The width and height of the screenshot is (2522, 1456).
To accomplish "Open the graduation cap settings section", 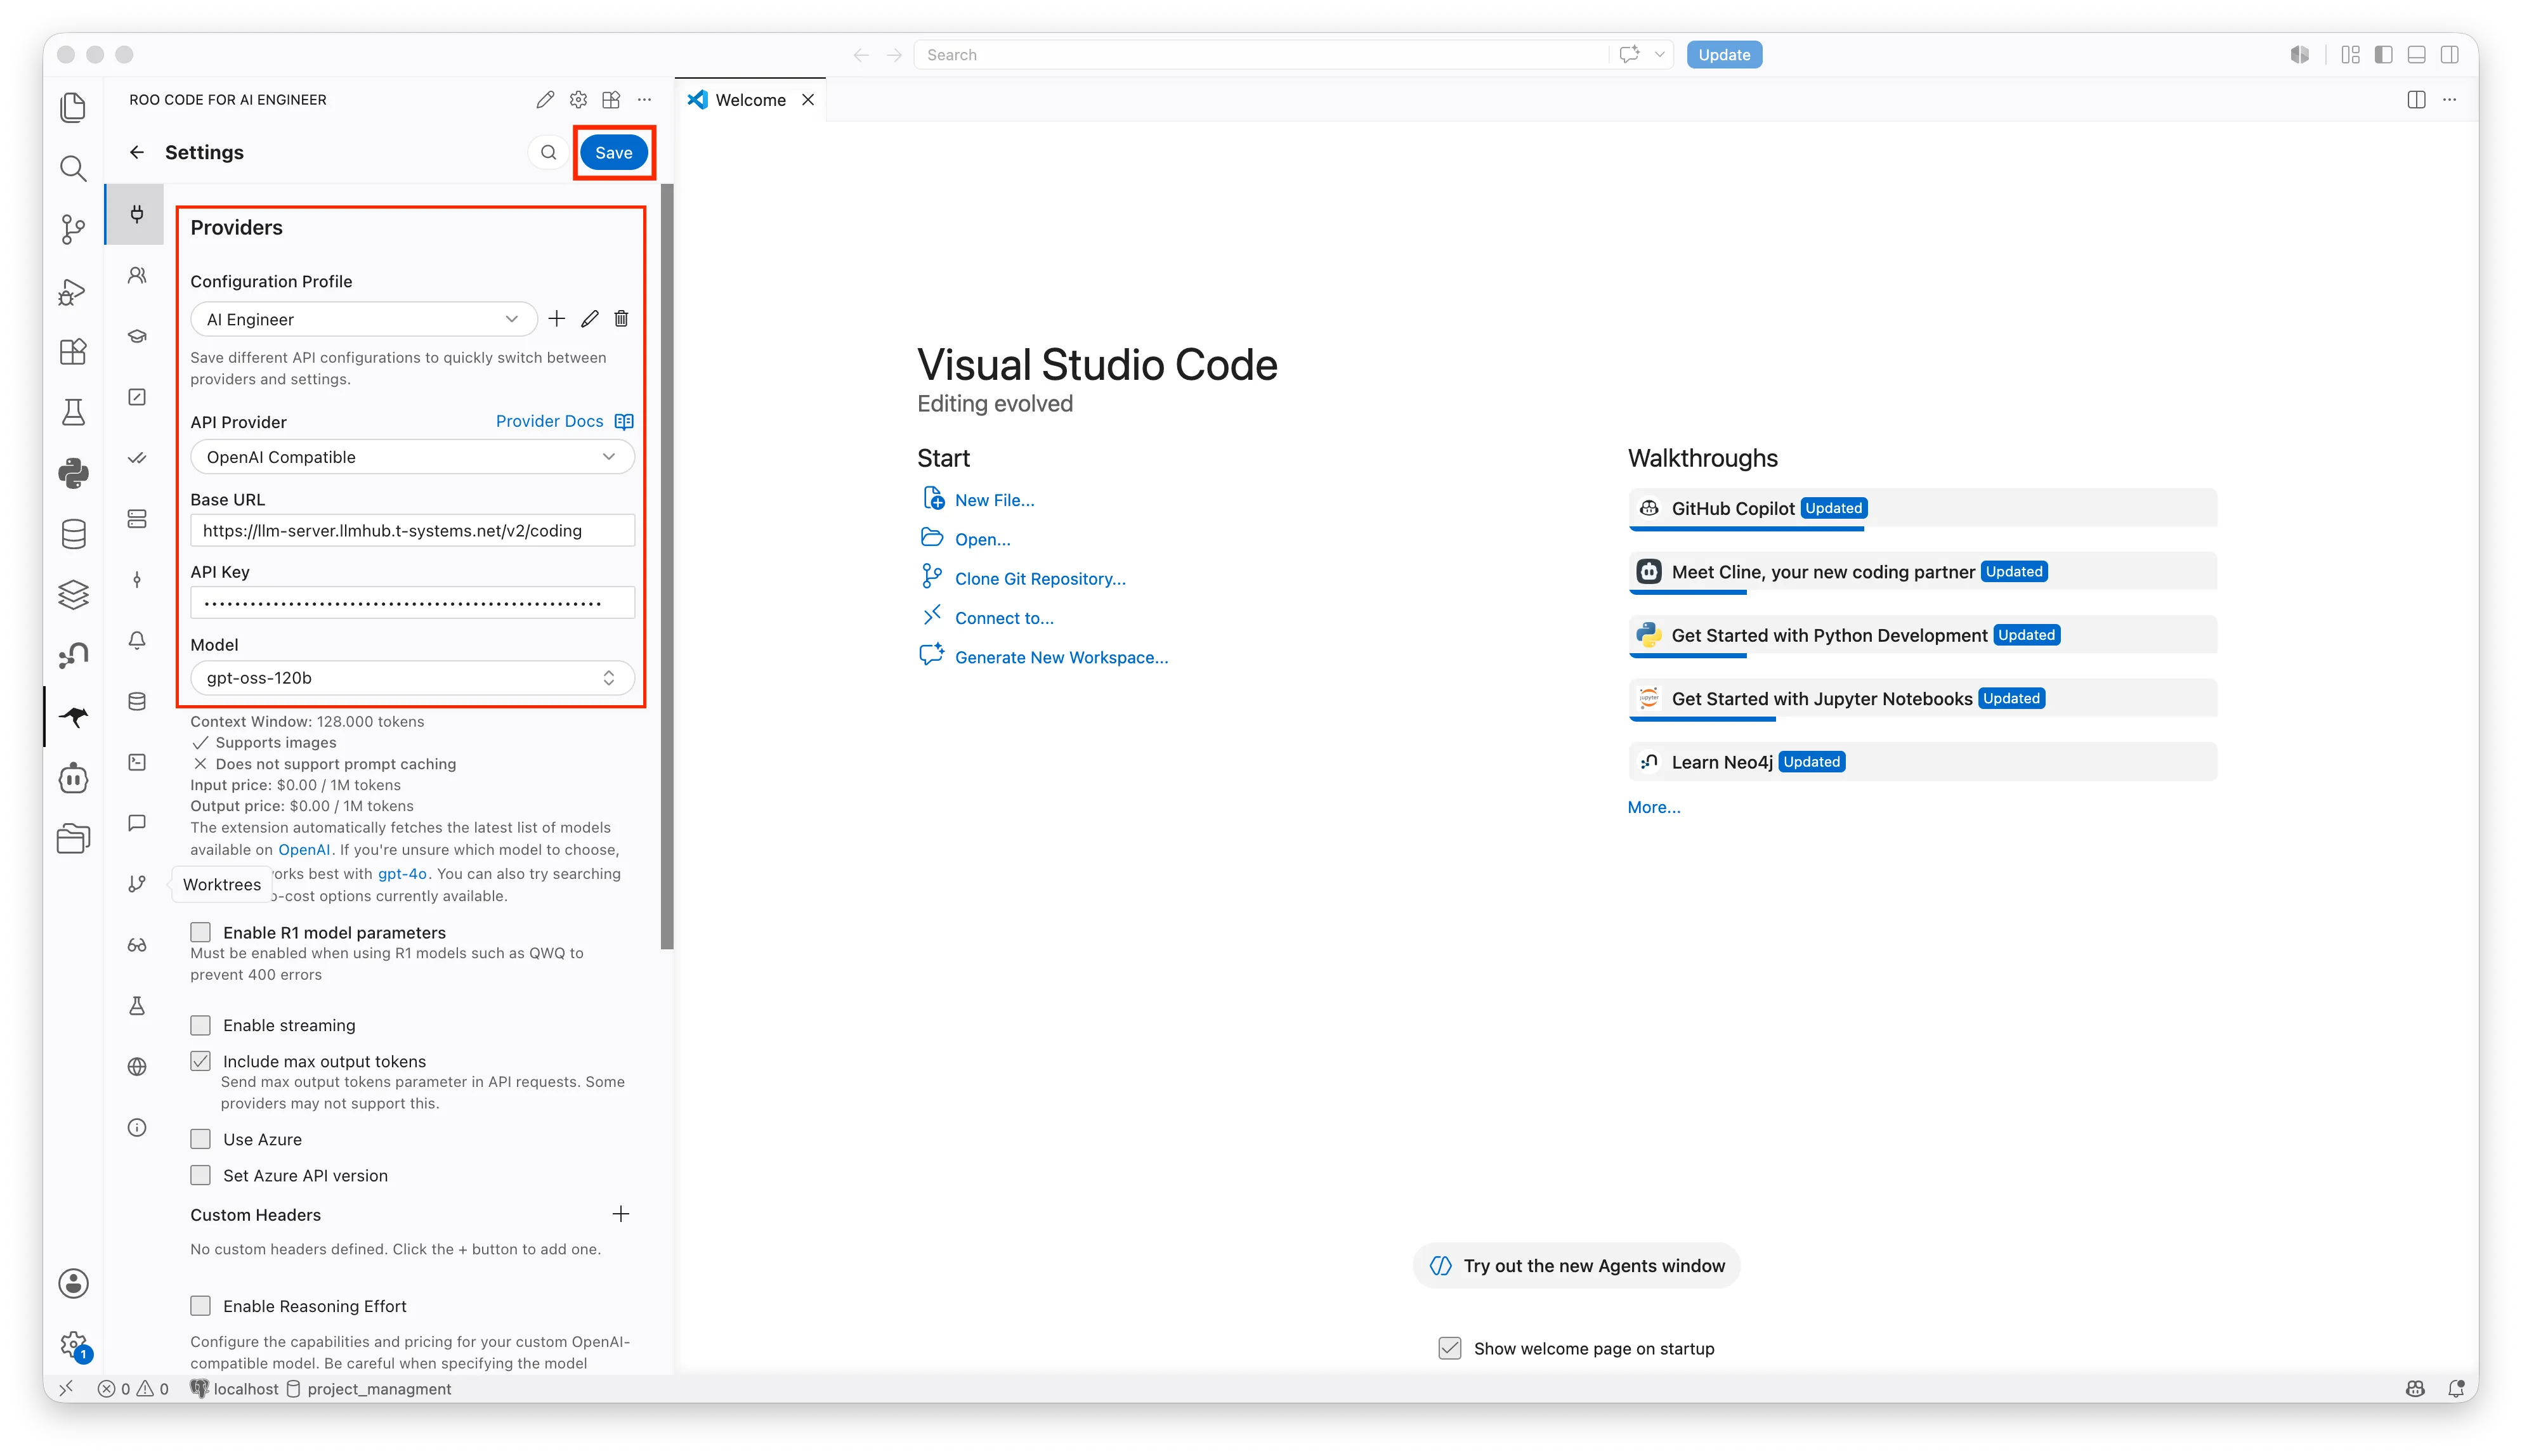I will tap(137, 336).
